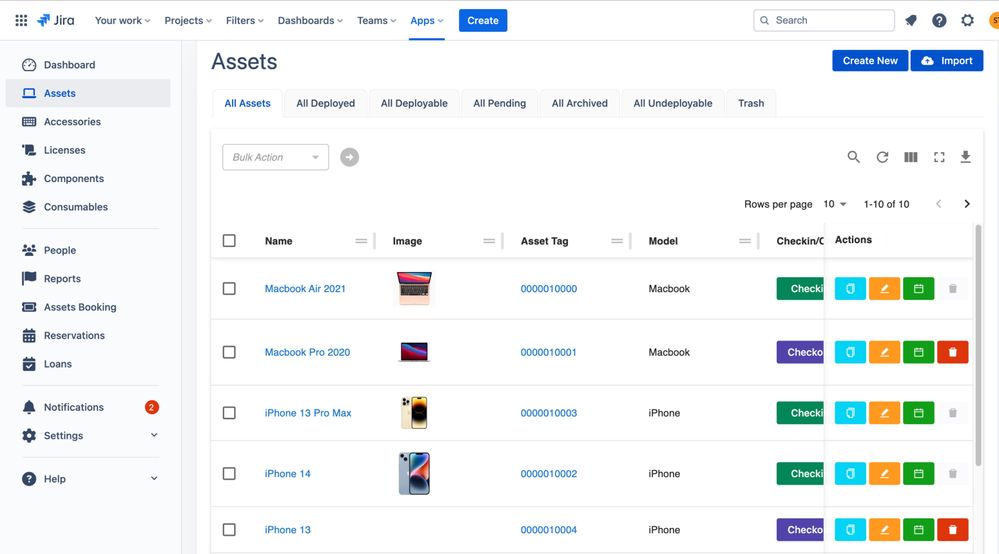Click the table vertical scrollbar
Screen dimensions: 999x554
979,346
